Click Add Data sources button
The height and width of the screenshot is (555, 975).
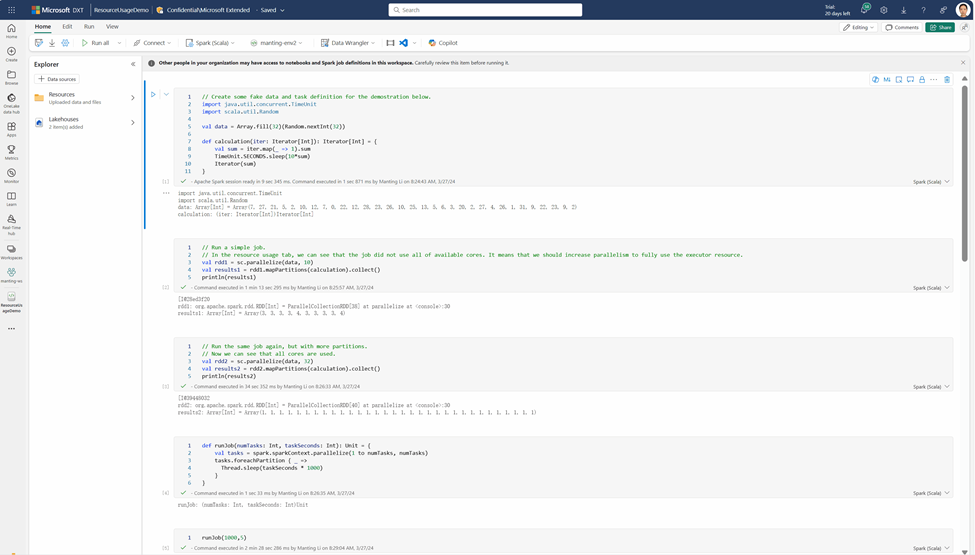[x=57, y=79]
